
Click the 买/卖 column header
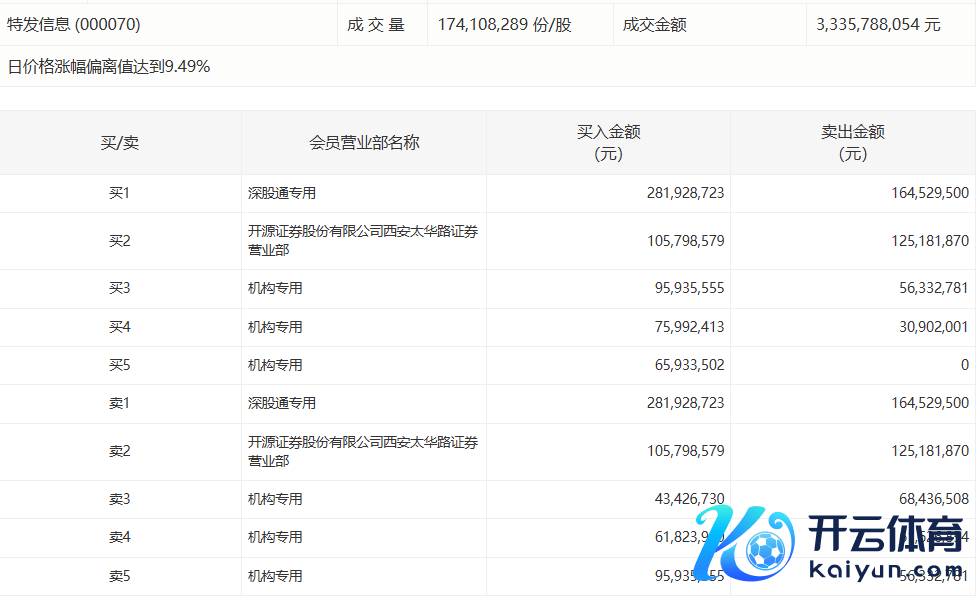tap(120, 143)
